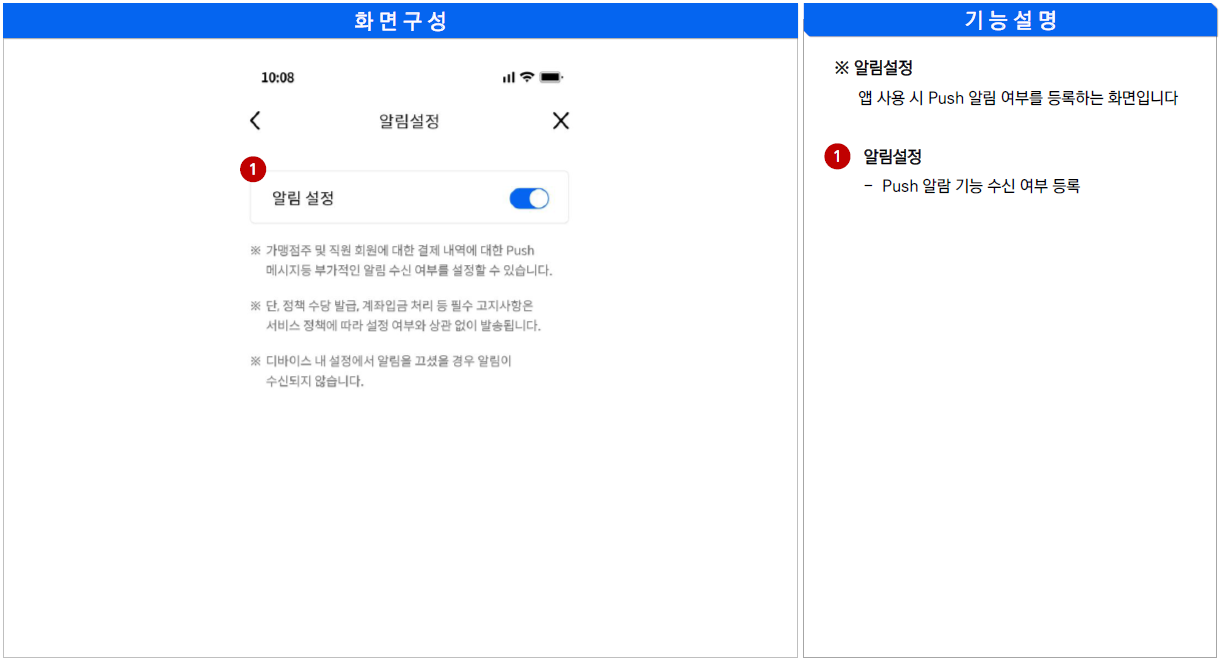Image resolution: width=1221 pixels, height=661 pixels.
Task: Tap the cellular signal bars icon
Action: 509,77
